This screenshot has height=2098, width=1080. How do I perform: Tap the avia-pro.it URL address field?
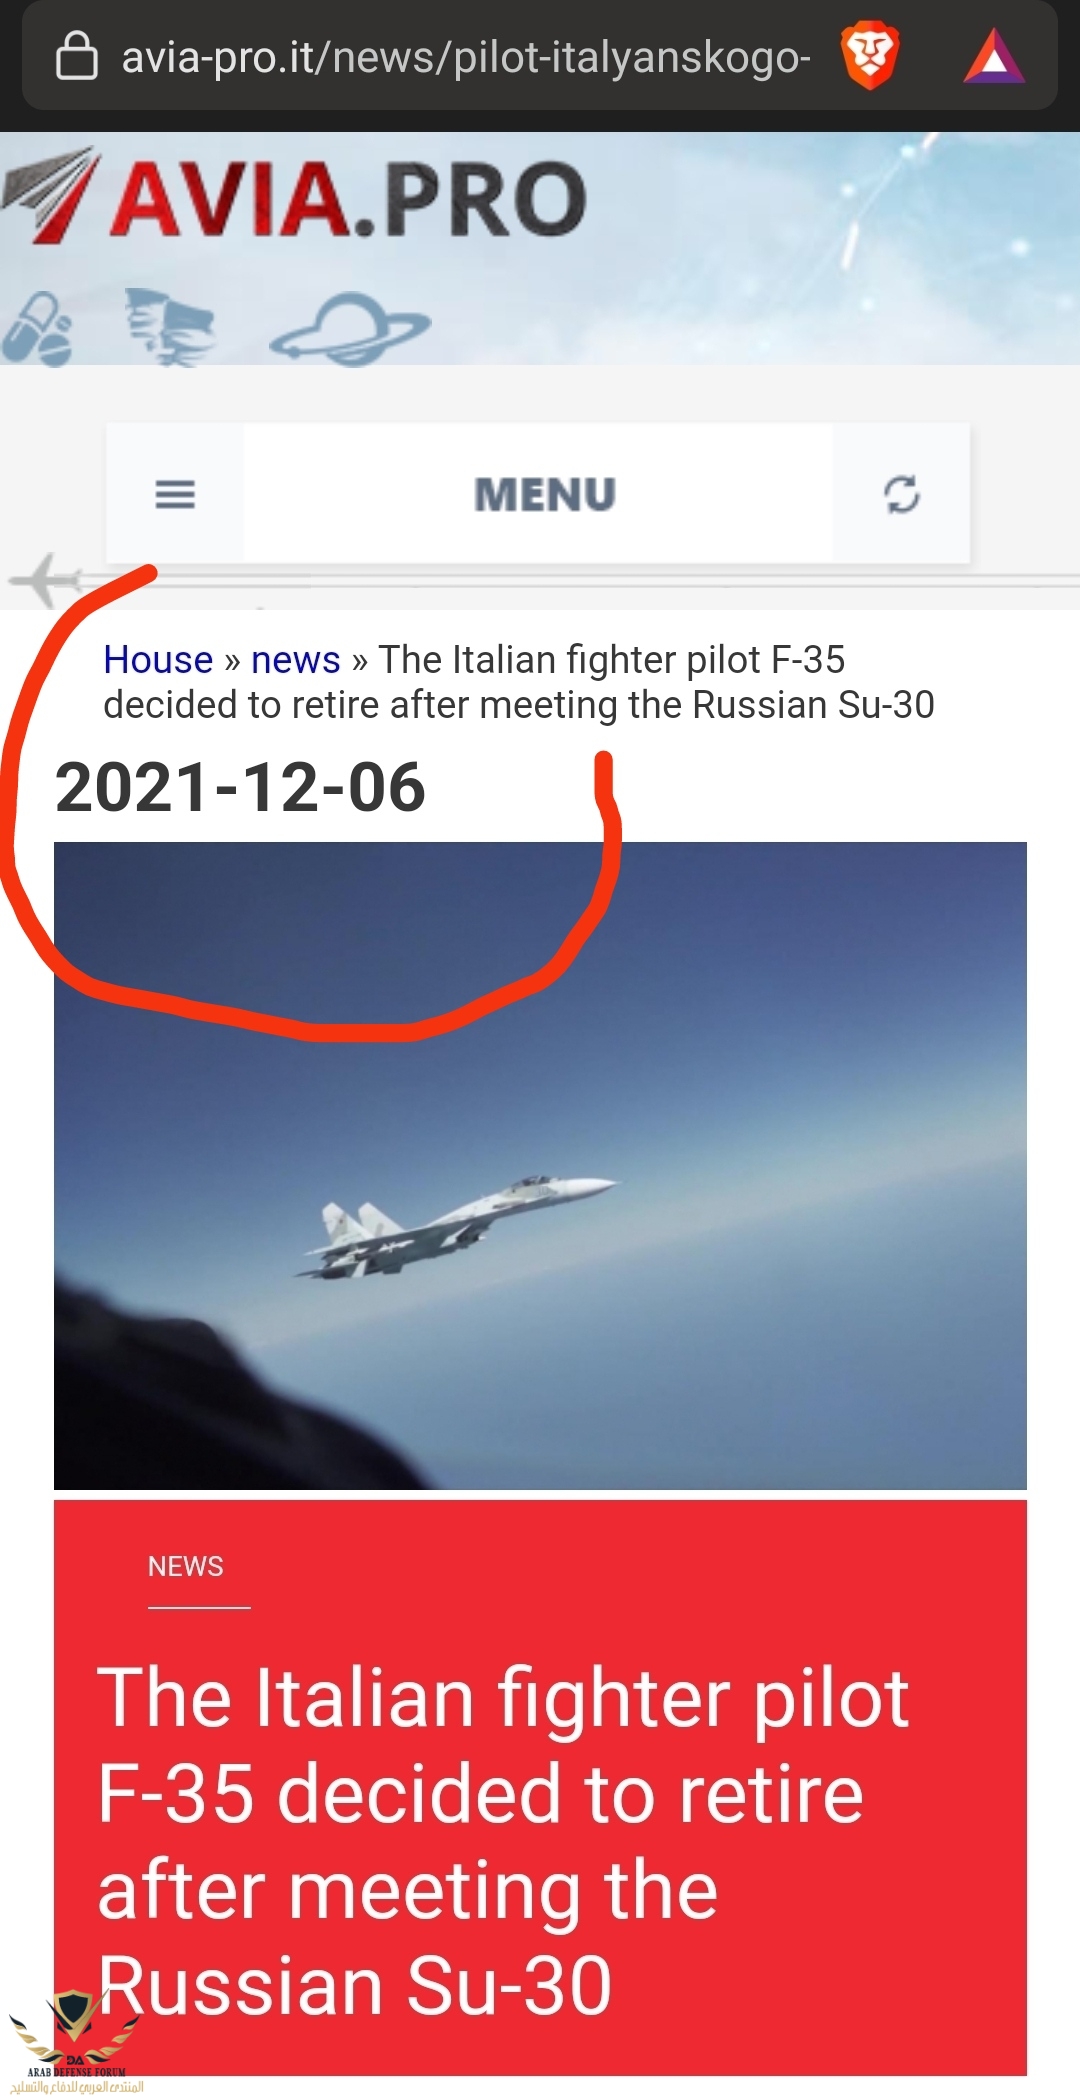coord(465,57)
